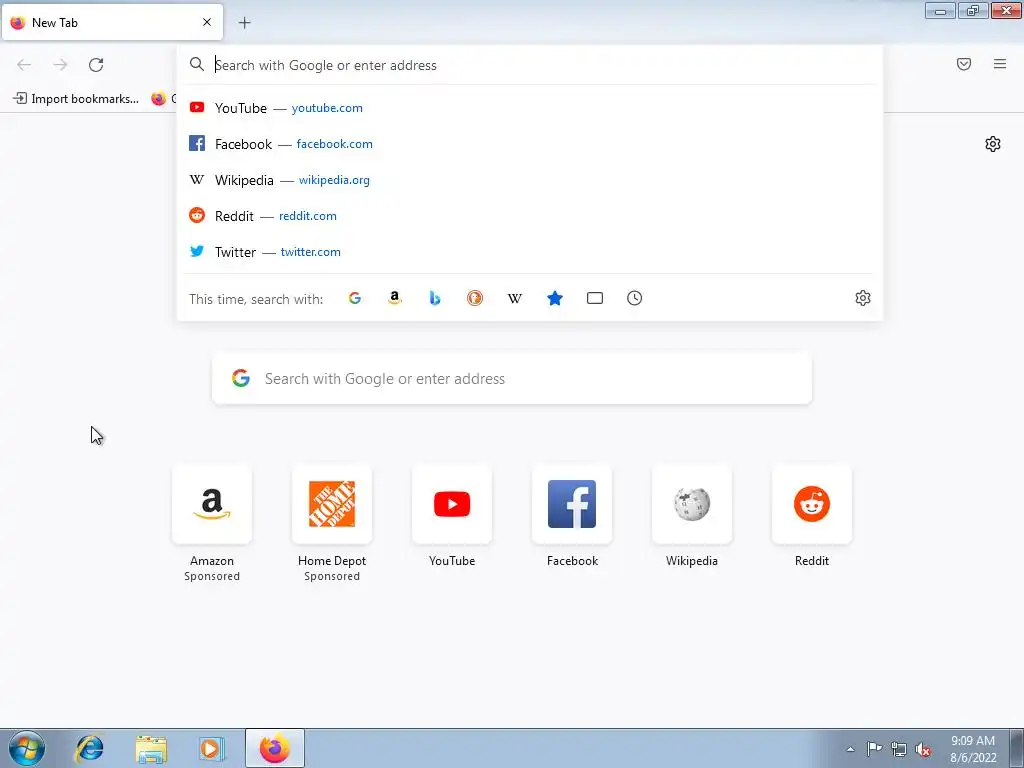Go back one page
The image size is (1024, 768).
[24, 65]
